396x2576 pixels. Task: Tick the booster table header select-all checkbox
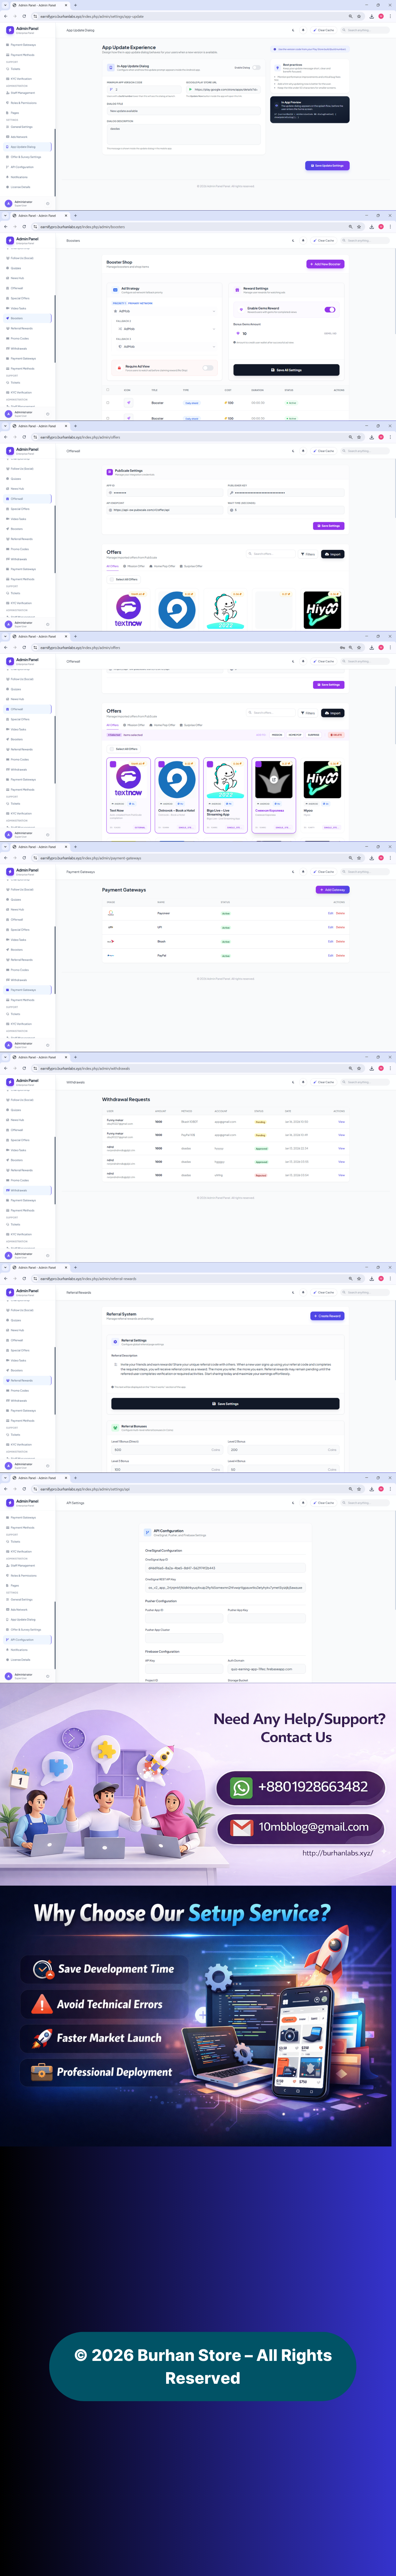(x=108, y=390)
